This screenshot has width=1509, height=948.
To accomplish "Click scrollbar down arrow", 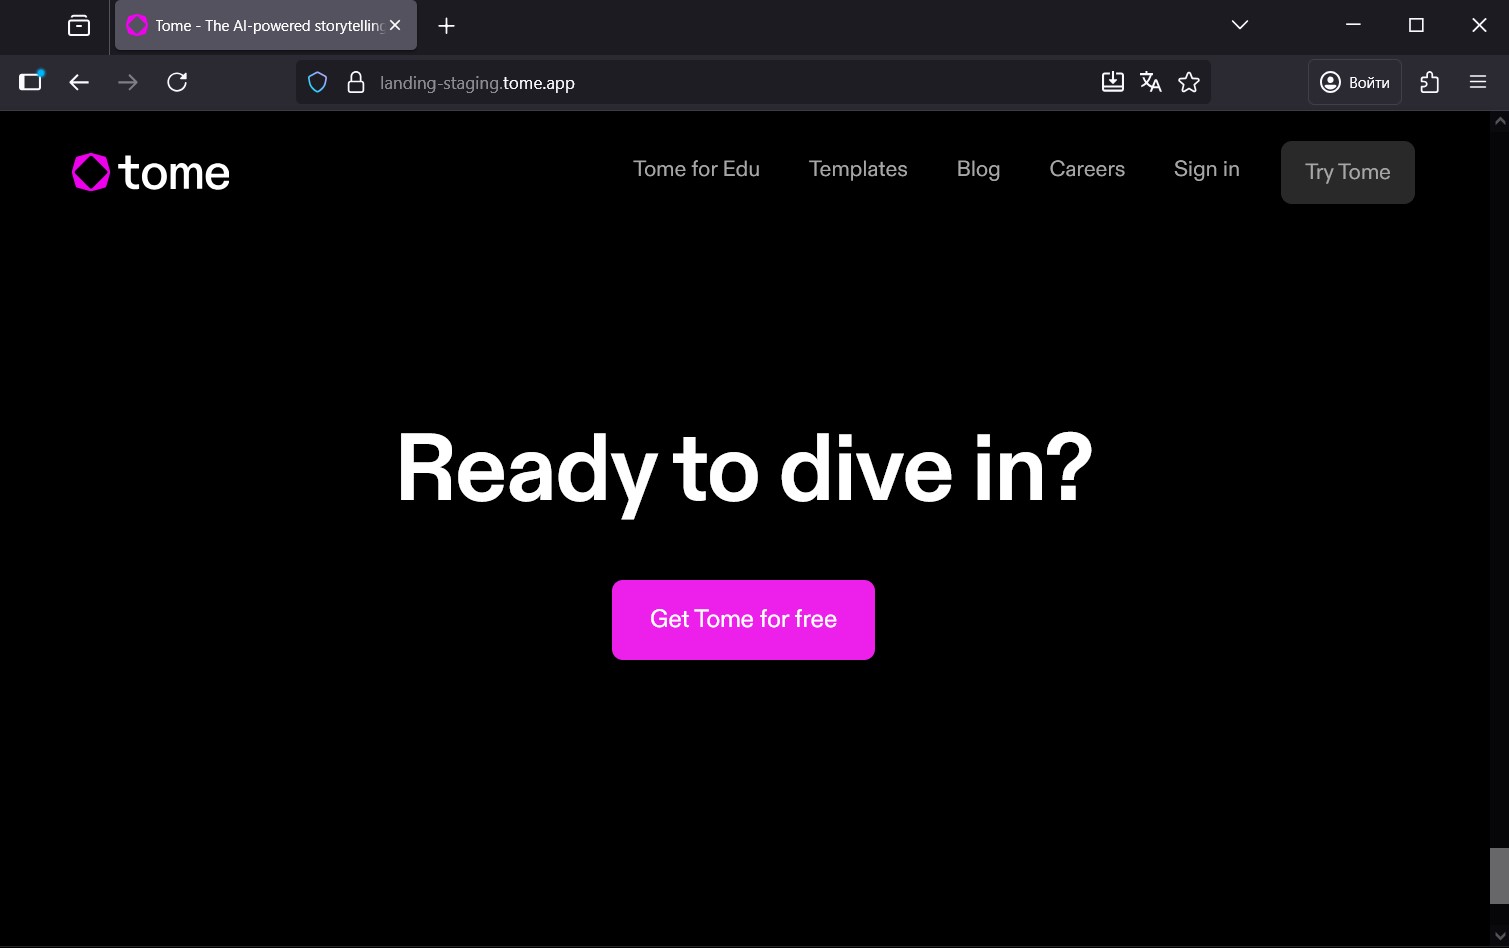I will (1499, 936).
